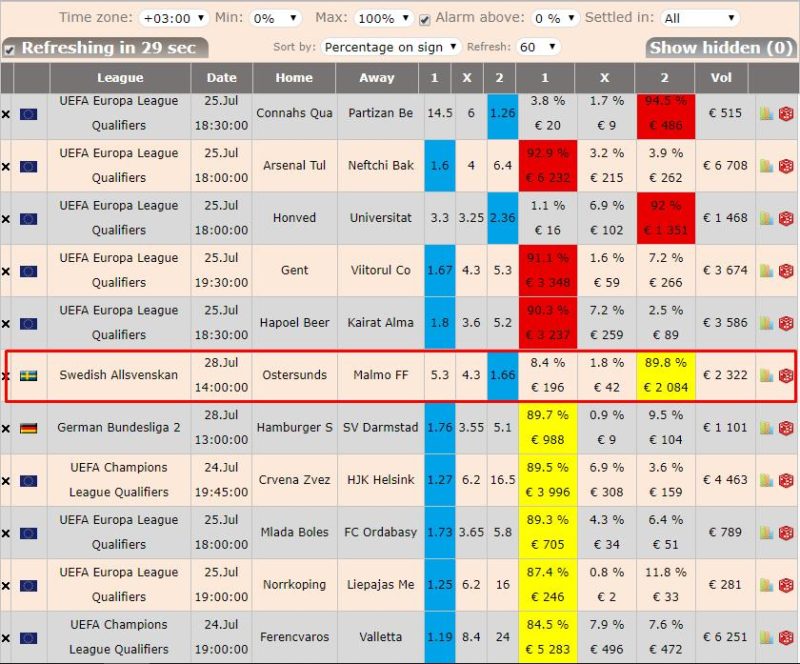
Task: Click the Refreshing countdown button
Action: 112,48
